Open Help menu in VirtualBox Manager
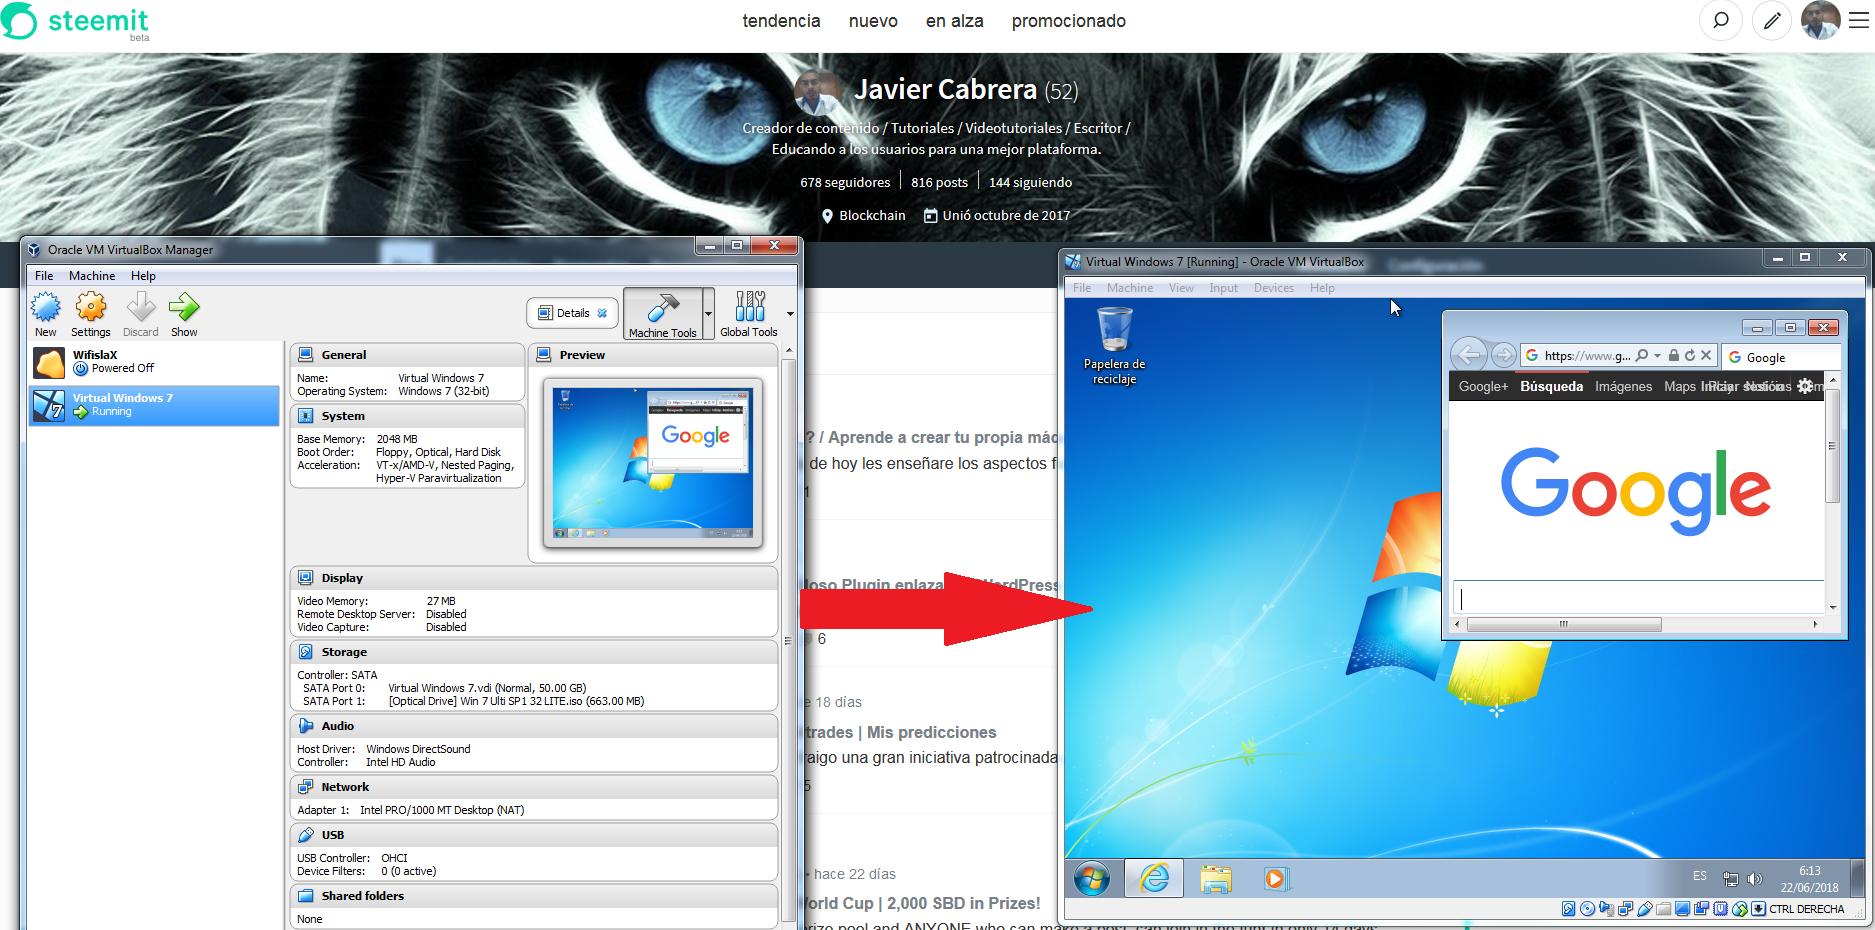Viewport: 1875px width, 930px height. click(143, 276)
